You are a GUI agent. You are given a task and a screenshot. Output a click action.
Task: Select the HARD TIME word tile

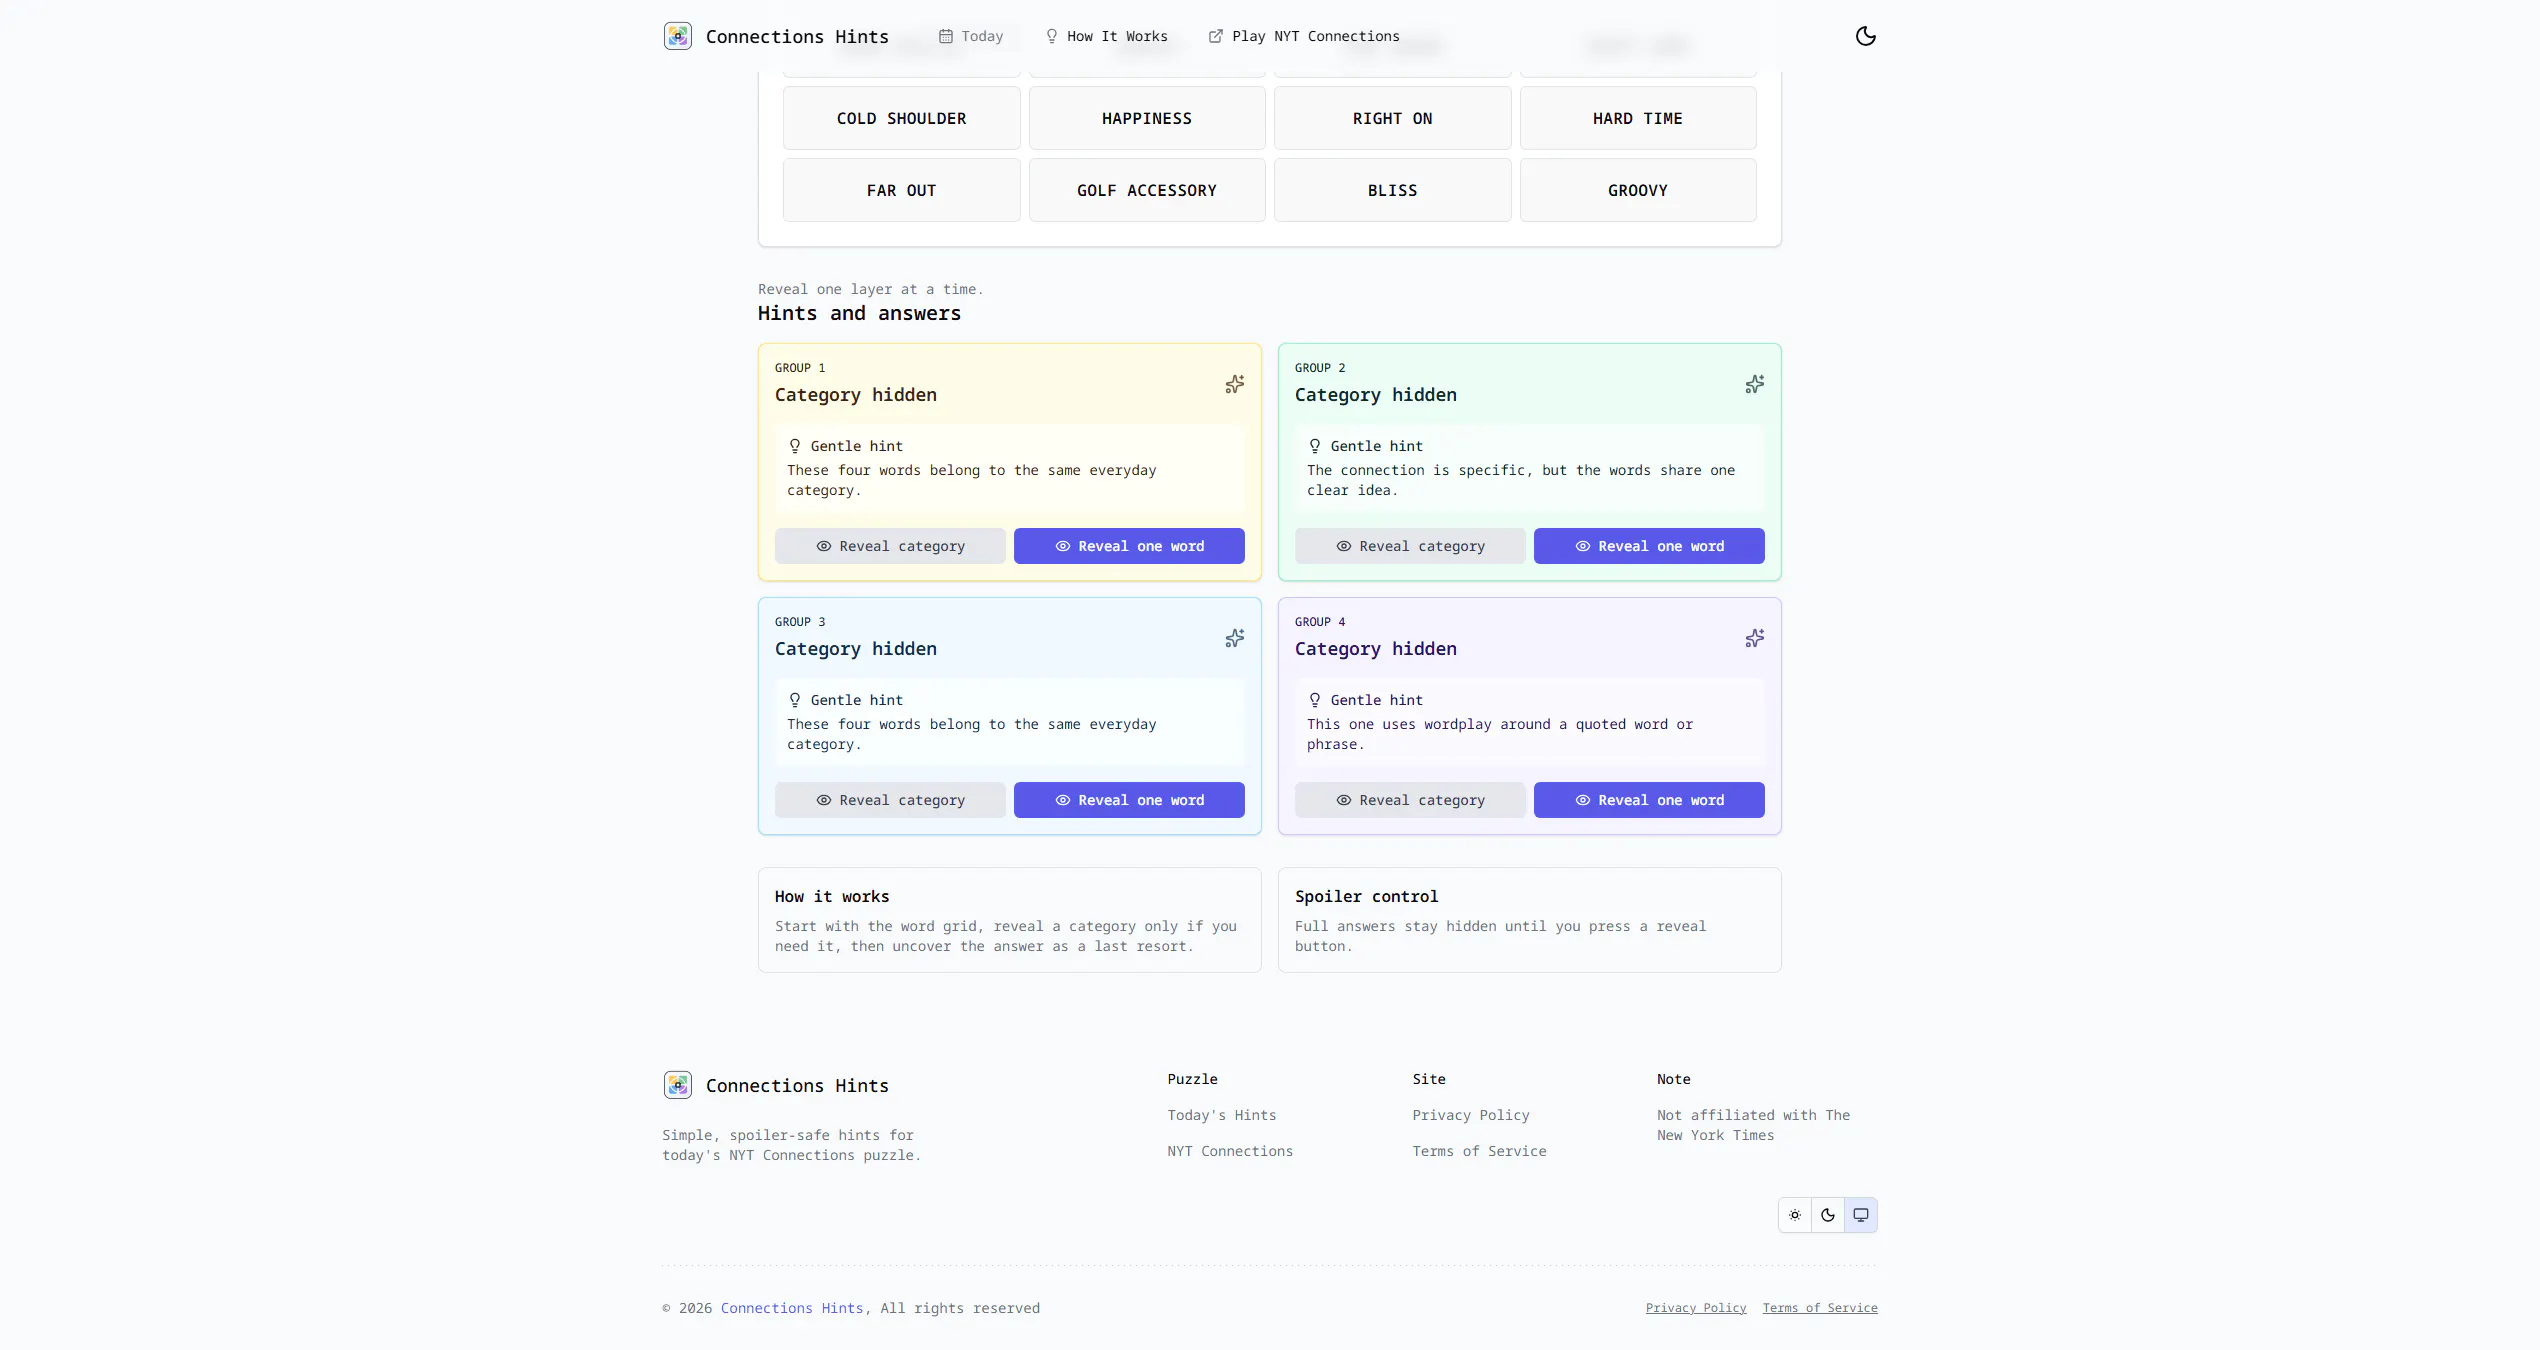[x=1638, y=118]
